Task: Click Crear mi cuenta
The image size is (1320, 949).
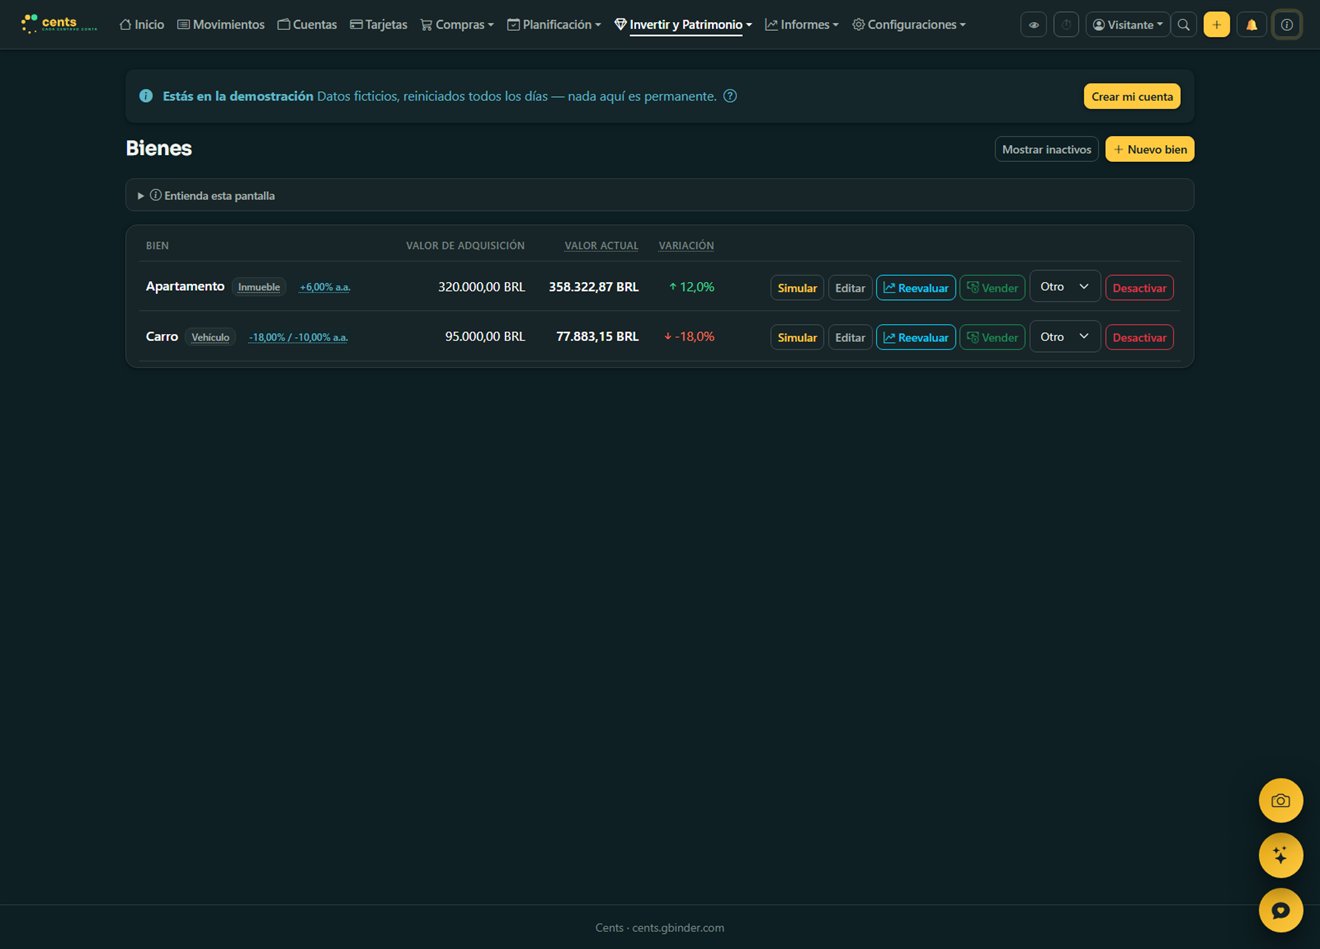Action: pos(1132,96)
